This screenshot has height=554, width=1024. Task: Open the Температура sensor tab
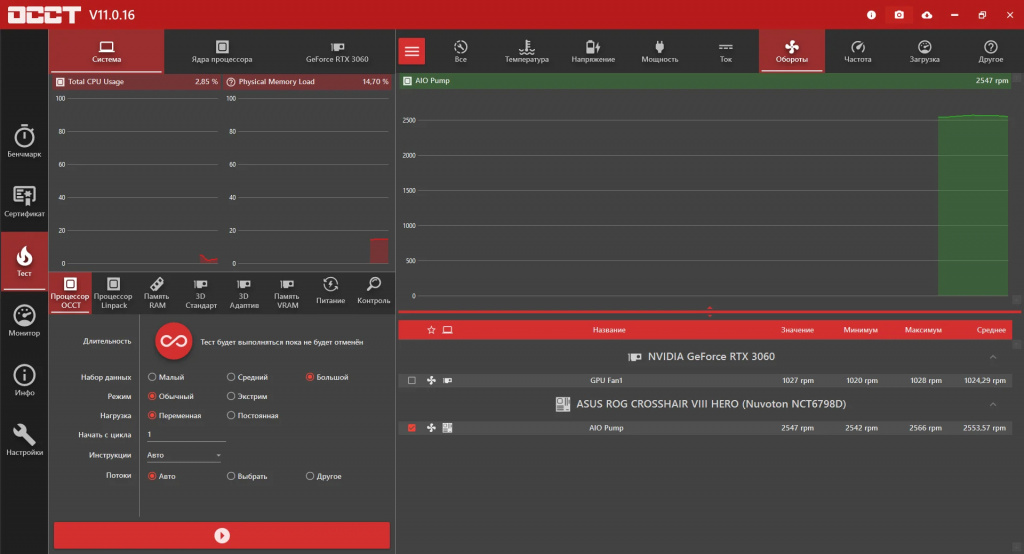click(x=526, y=52)
